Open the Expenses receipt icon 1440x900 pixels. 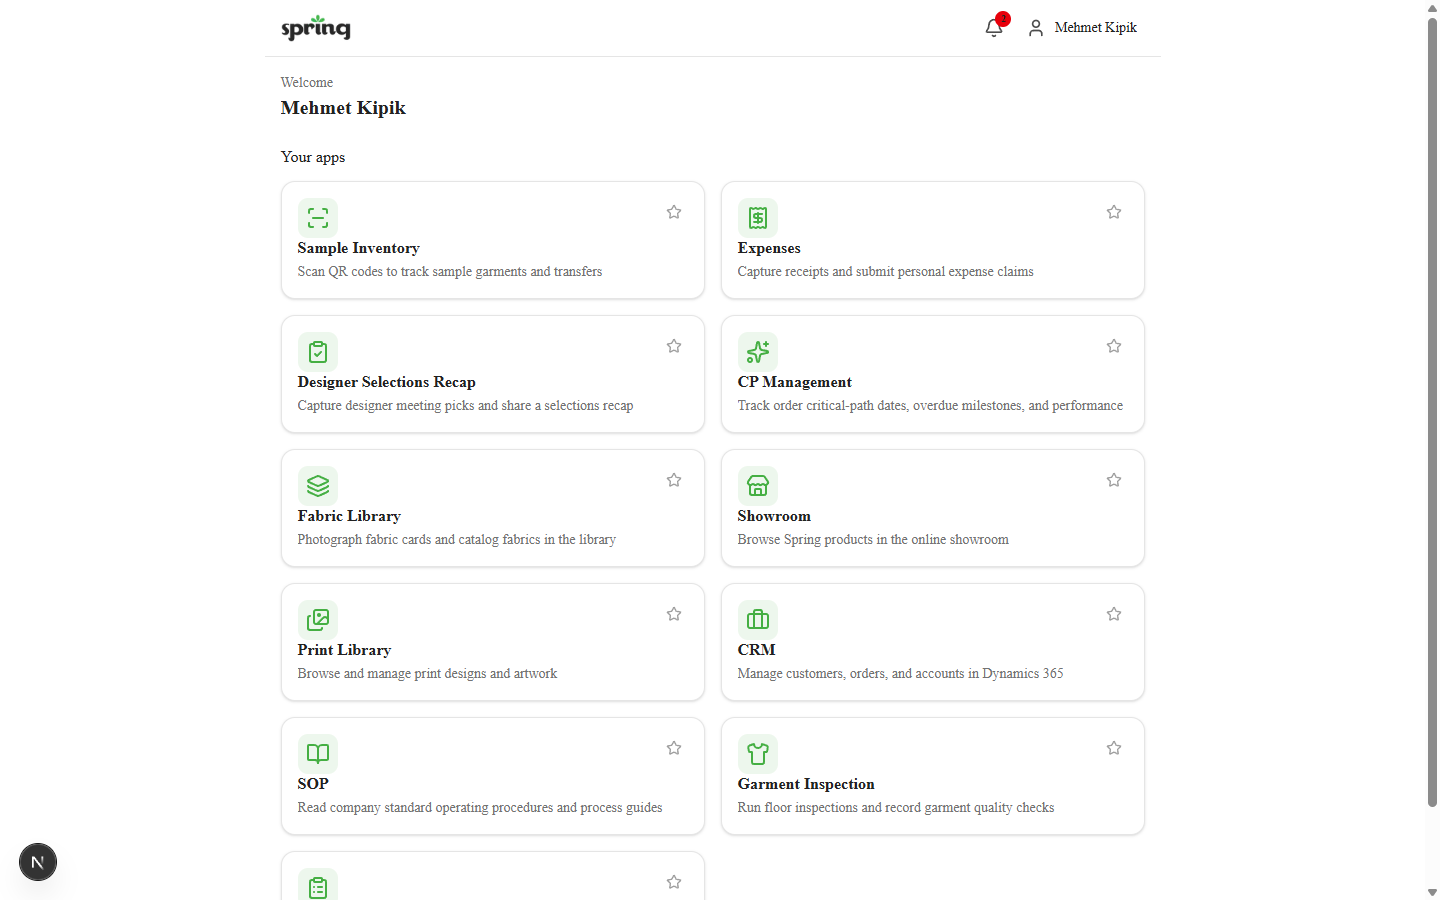(x=758, y=218)
